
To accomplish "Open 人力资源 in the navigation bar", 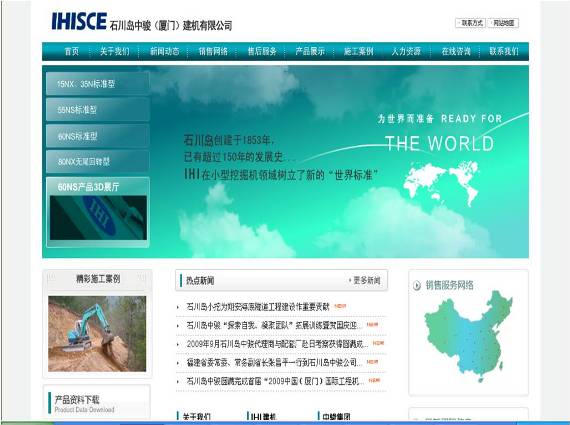I will click(406, 51).
